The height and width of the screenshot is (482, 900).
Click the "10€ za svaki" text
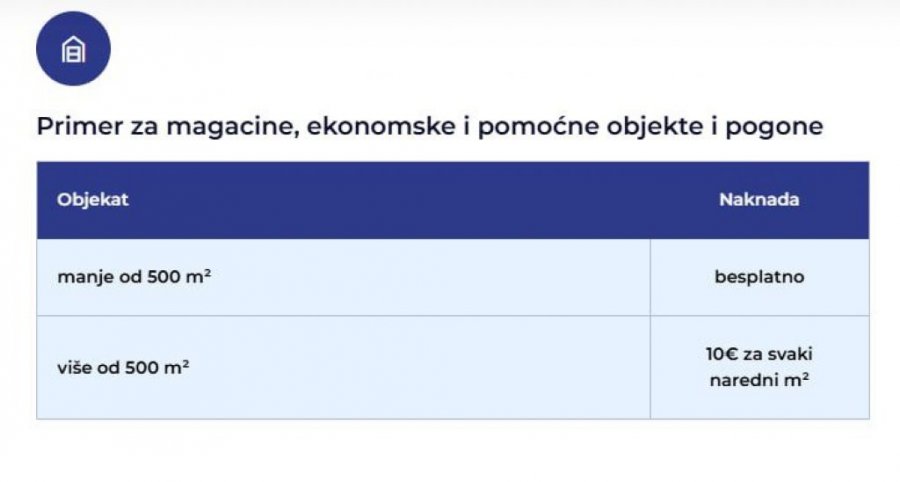click(759, 355)
